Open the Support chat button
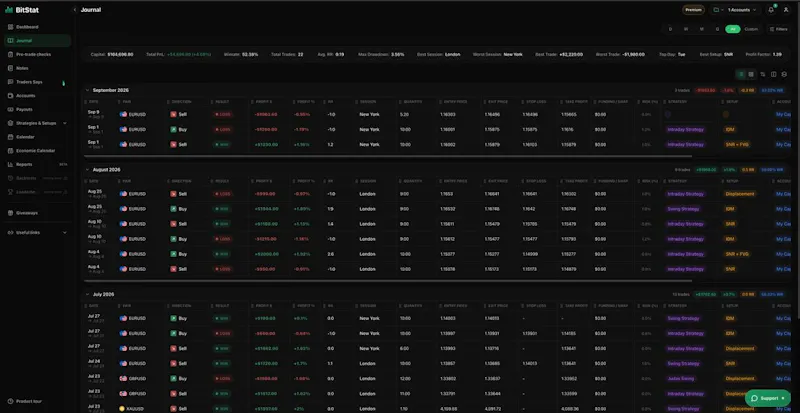The width and height of the screenshot is (800, 413). pyautogui.click(x=767, y=398)
